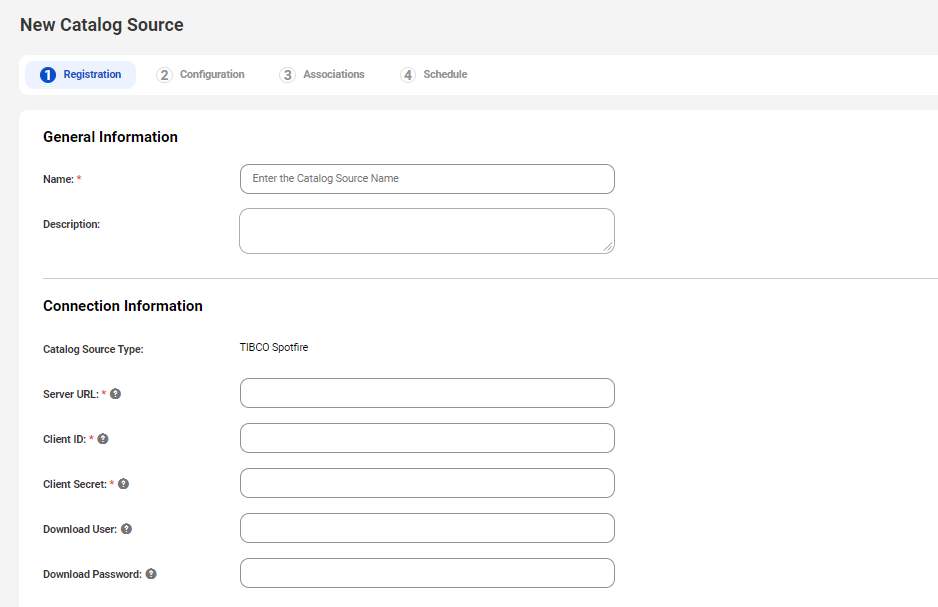Screen dimensions: 938x607
Task: Click into the Description text area
Action: pos(427,231)
